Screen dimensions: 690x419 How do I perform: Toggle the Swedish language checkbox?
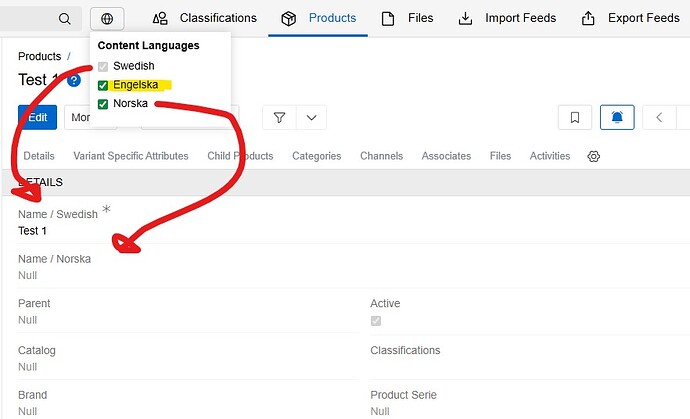point(103,66)
